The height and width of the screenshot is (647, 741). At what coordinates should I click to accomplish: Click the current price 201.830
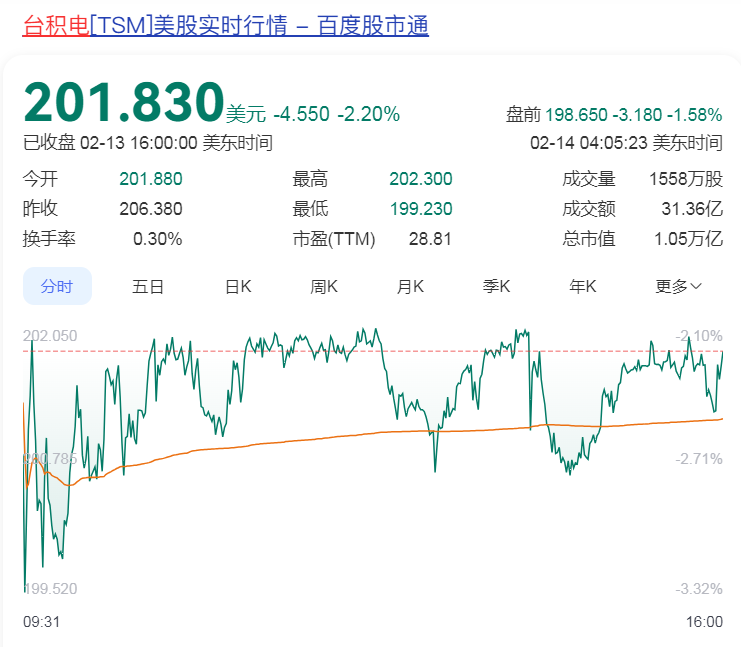click(x=124, y=102)
